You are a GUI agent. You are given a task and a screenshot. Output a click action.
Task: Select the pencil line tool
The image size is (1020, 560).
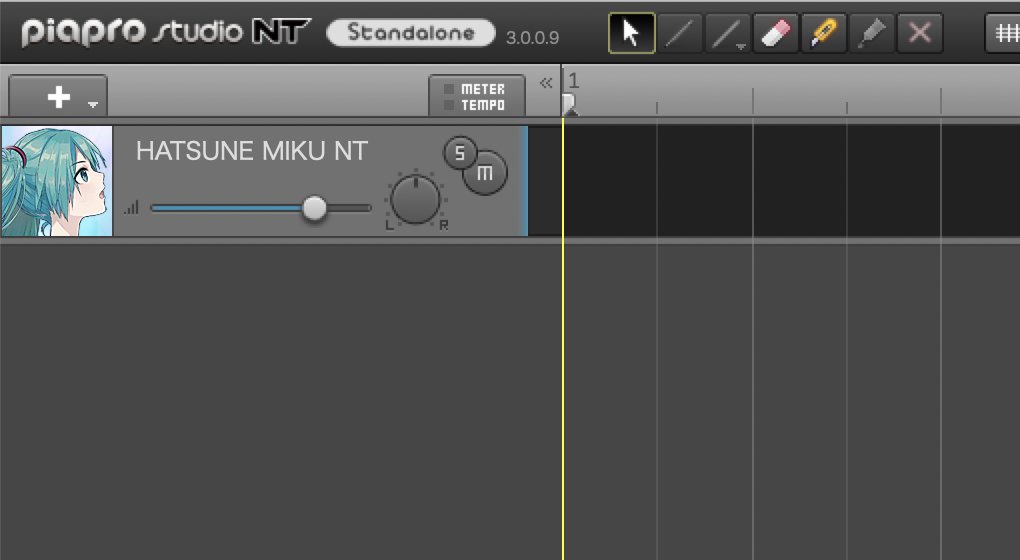pos(680,33)
